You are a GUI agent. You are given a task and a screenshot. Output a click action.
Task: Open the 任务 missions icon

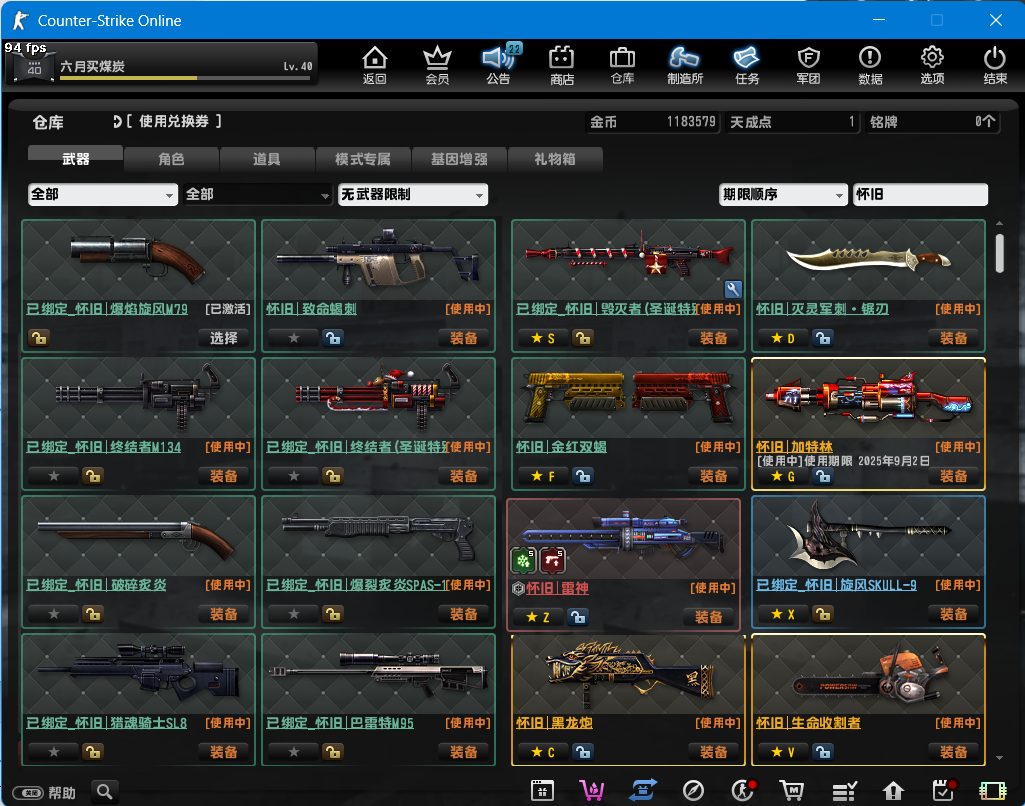[747, 65]
